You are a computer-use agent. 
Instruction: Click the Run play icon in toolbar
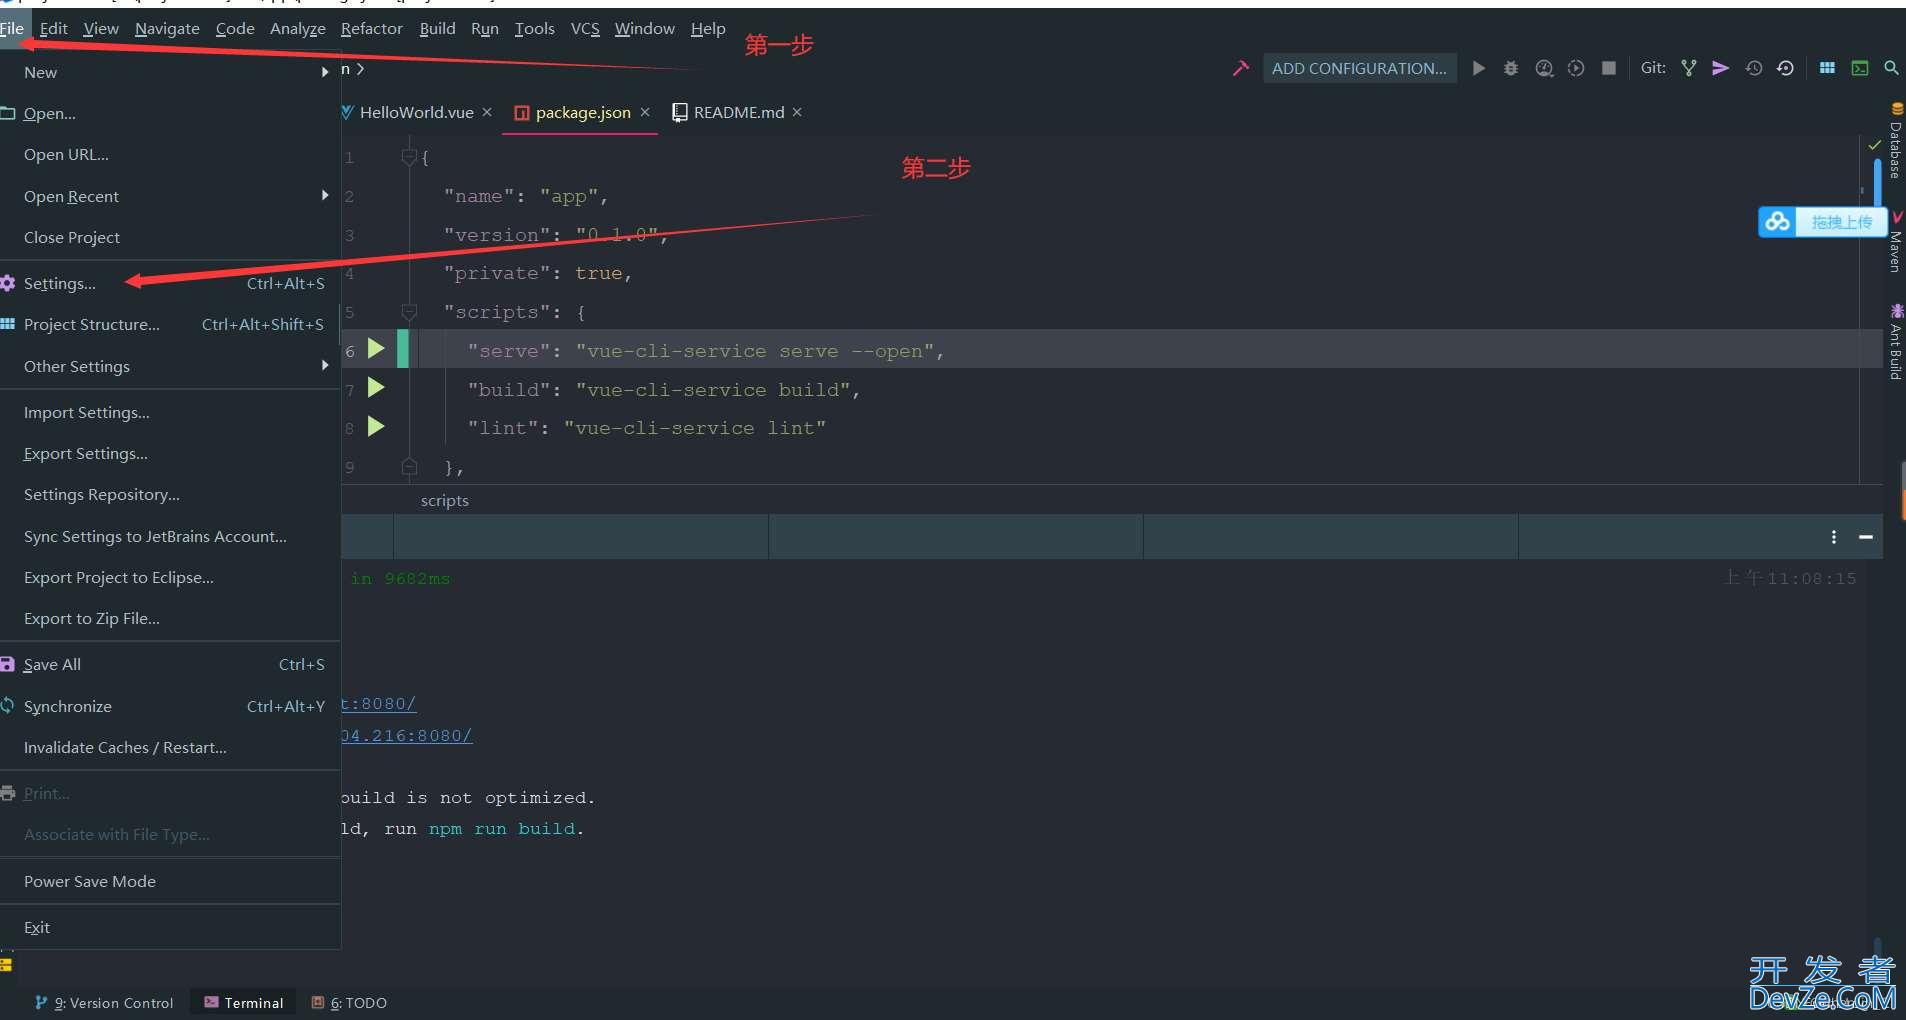(x=1479, y=68)
